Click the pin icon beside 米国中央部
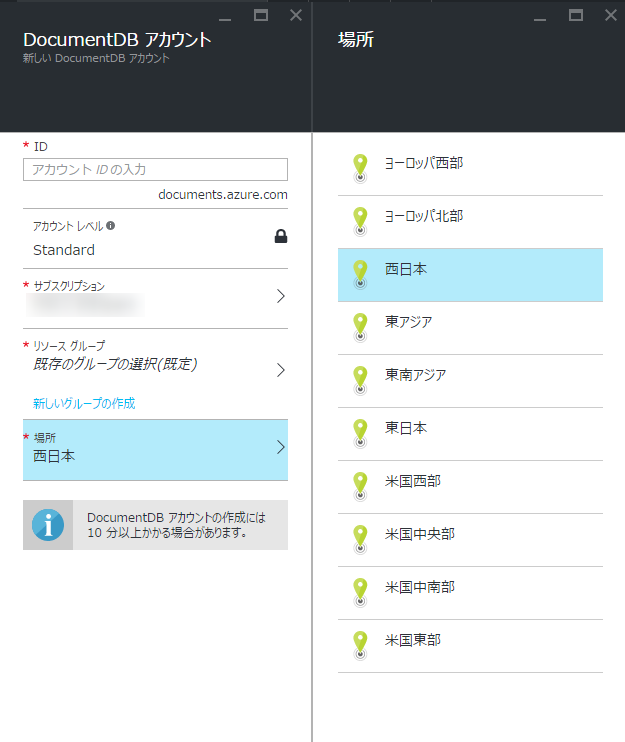The image size is (625, 742). (360, 539)
